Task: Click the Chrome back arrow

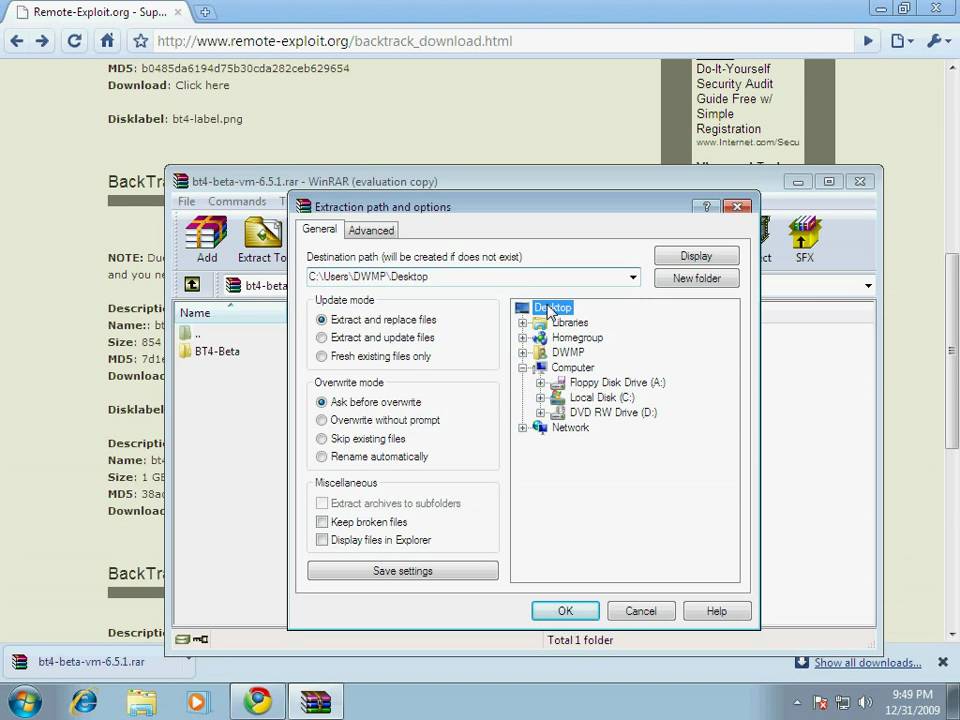Action: coord(17,41)
